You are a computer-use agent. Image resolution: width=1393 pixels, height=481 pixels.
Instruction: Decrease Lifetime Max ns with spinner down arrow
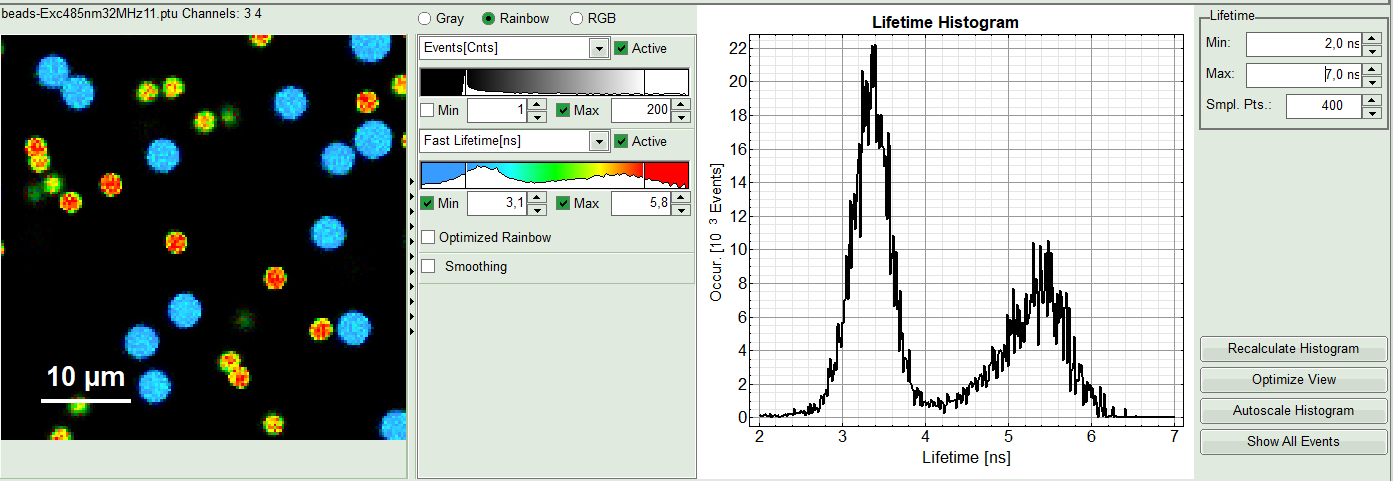tap(1371, 81)
